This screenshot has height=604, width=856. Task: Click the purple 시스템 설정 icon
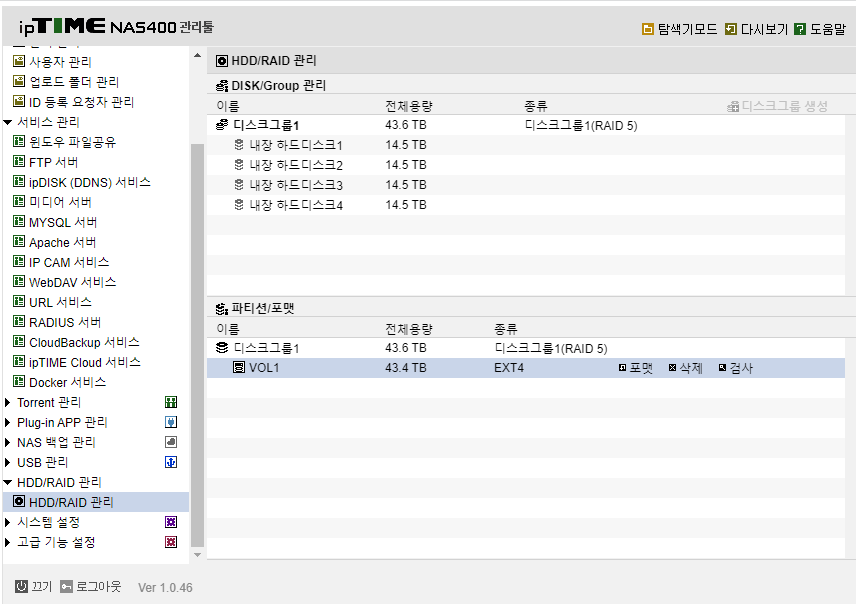click(171, 522)
